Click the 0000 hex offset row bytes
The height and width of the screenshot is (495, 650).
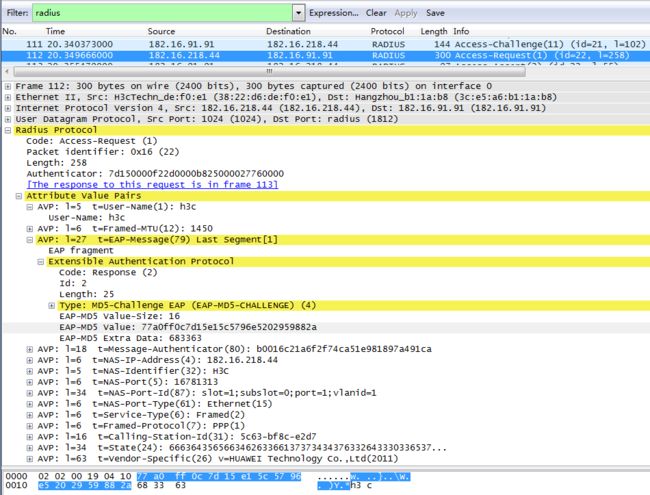[170, 476]
